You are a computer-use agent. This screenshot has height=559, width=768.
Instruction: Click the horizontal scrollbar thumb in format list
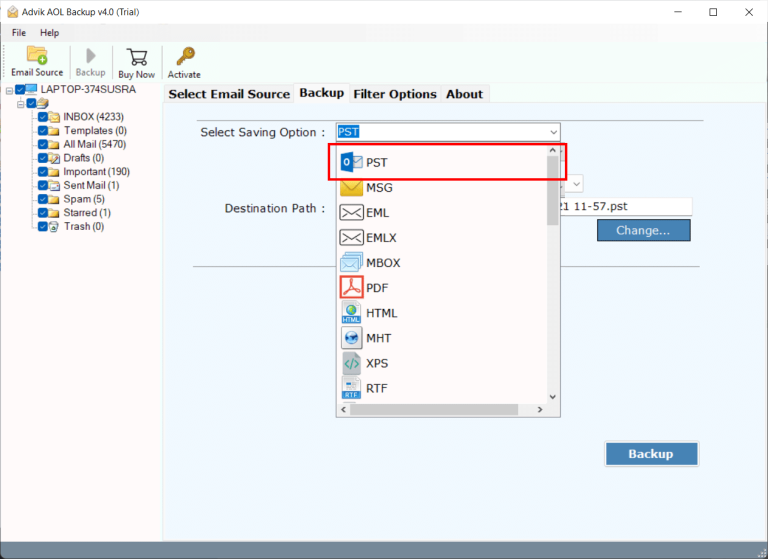pos(434,410)
